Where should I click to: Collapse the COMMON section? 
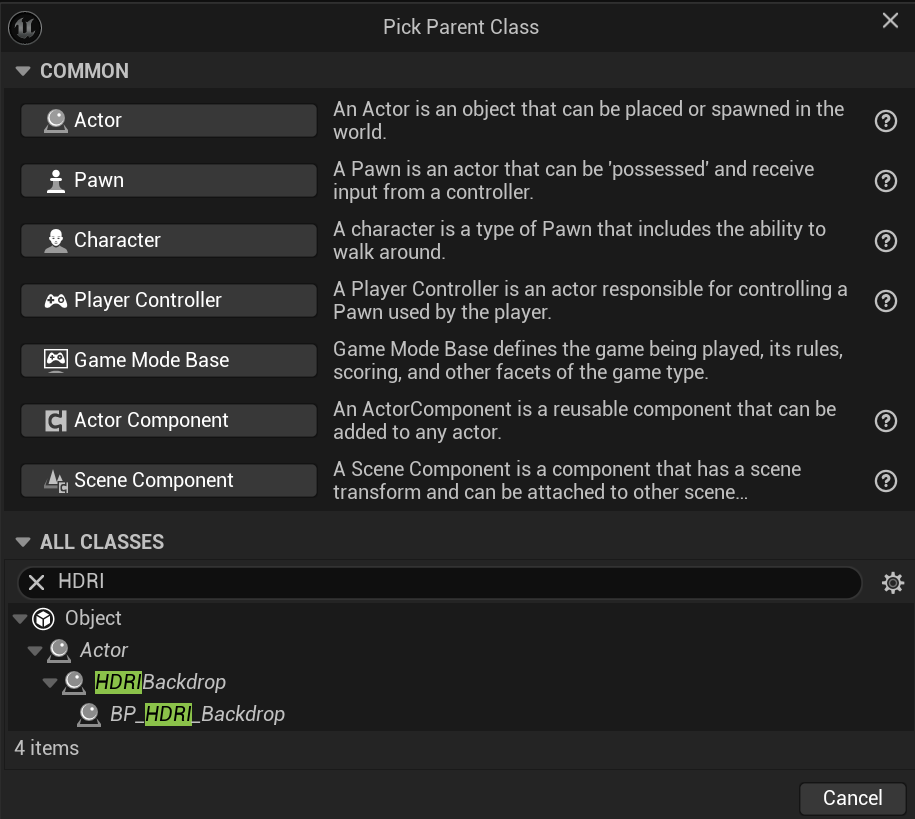23,71
